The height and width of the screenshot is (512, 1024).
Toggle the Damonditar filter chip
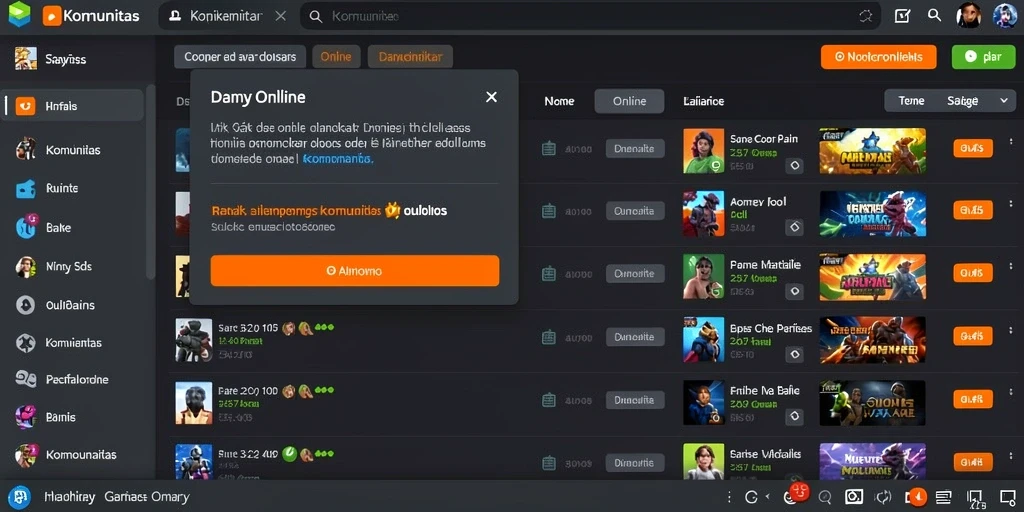[410, 57]
